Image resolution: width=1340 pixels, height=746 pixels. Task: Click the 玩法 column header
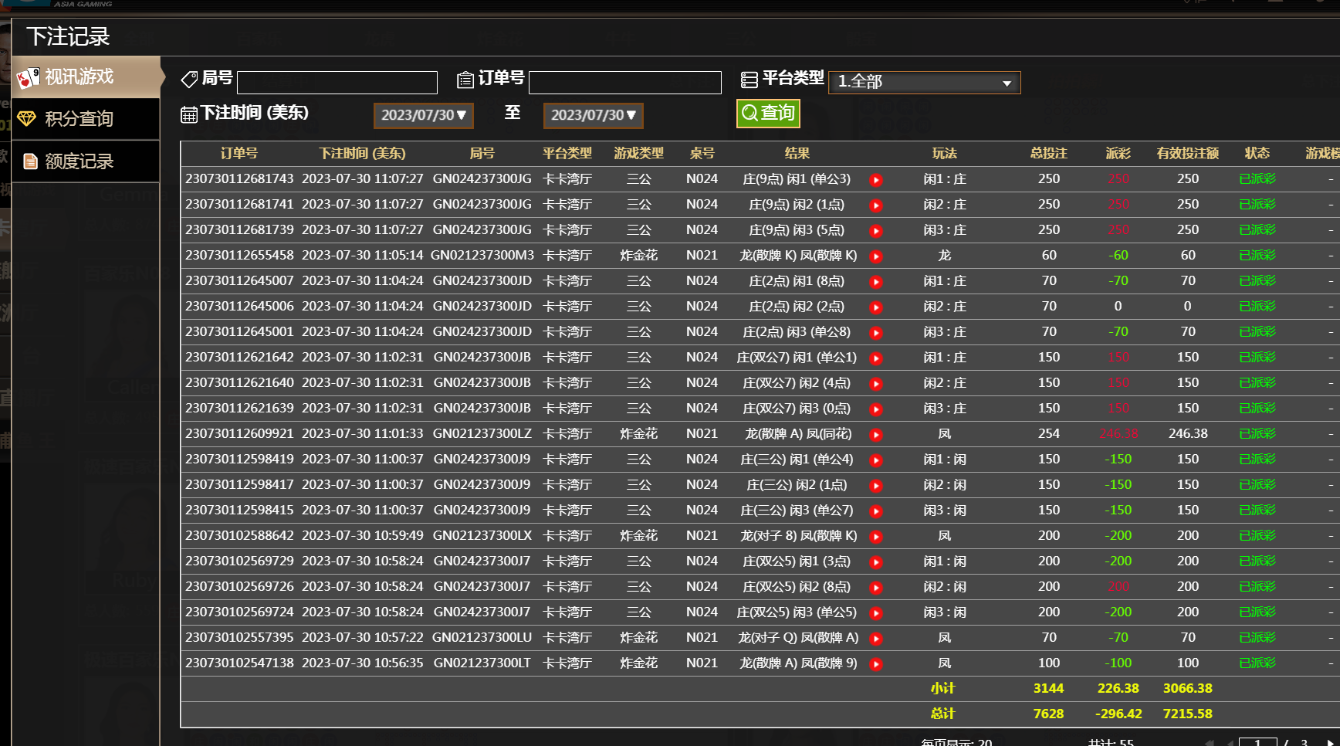(x=945, y=154)
